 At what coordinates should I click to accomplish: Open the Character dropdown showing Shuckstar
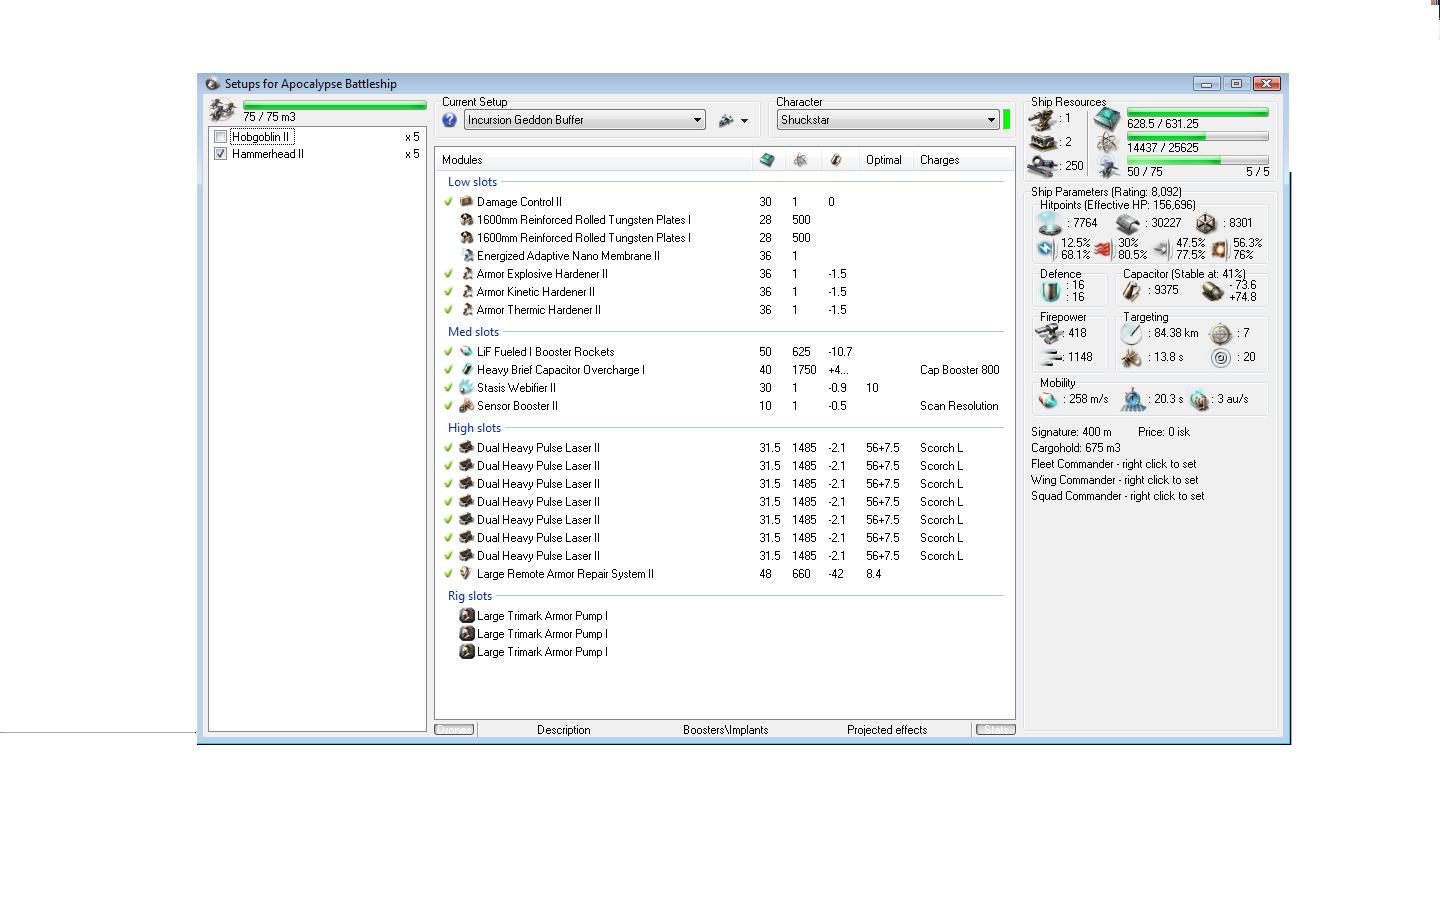[x=888, y=120]
